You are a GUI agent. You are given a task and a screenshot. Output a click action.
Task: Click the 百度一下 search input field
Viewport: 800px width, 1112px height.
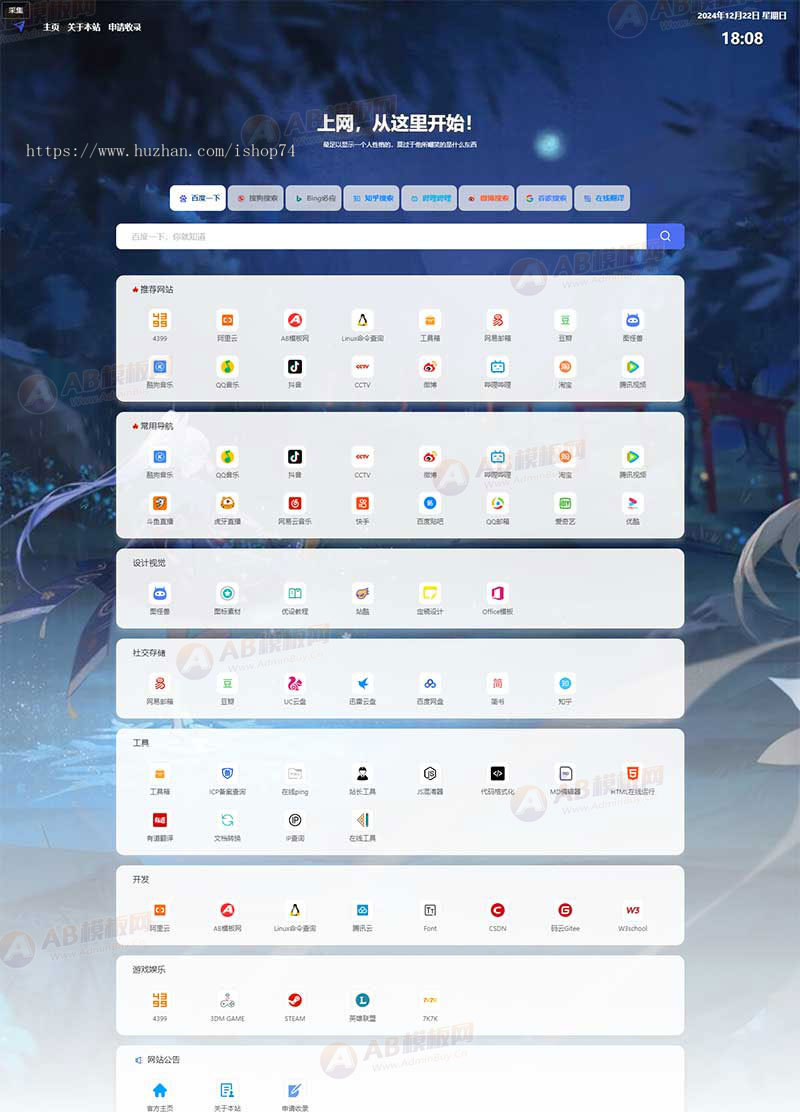382,236
